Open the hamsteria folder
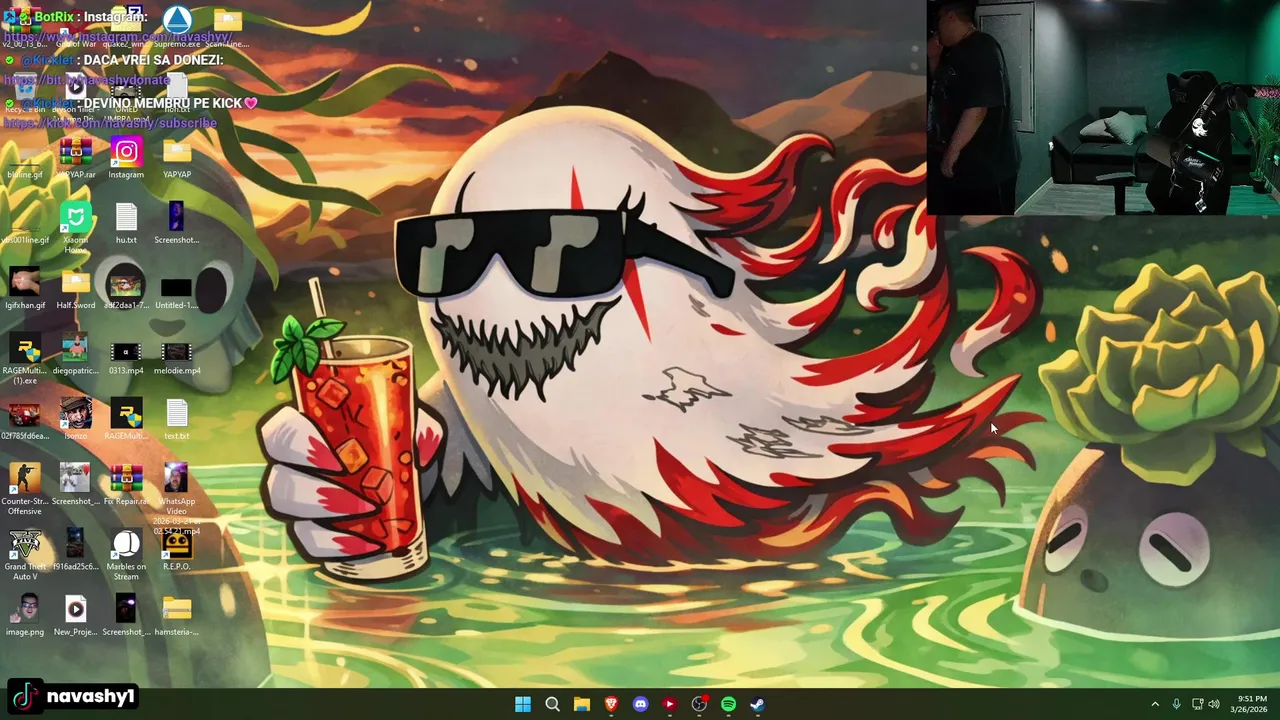 point(177,616)
